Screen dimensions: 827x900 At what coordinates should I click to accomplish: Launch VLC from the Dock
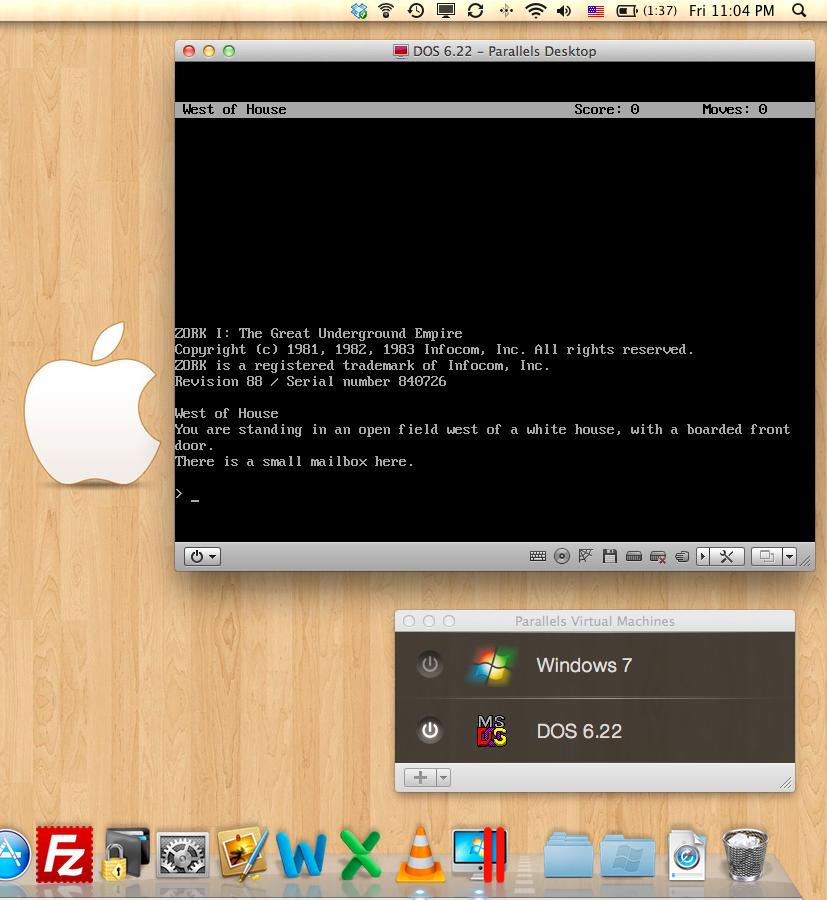[x=420, y=855]
